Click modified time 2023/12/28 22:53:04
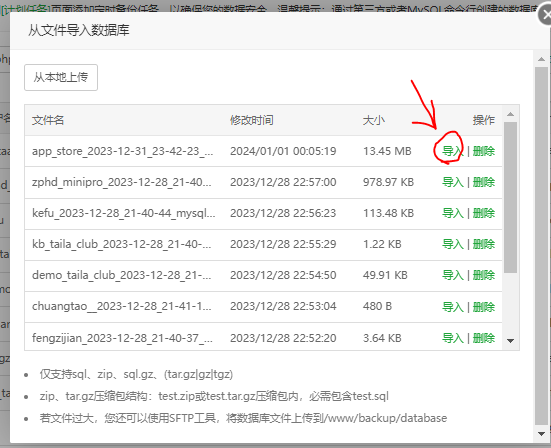551x448 pixels. point(283,306)
